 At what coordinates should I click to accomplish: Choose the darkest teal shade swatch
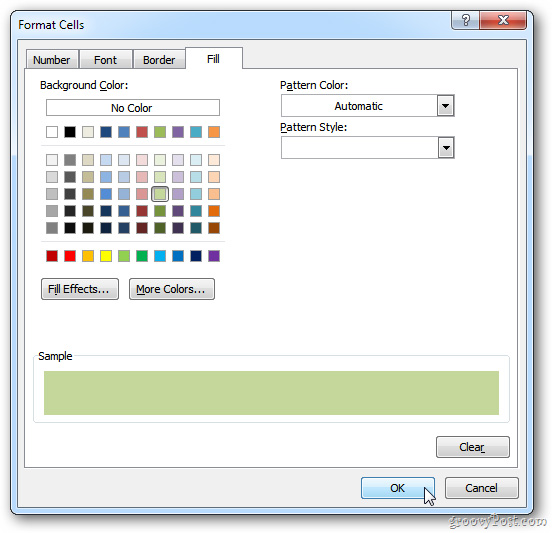point(196,228)
